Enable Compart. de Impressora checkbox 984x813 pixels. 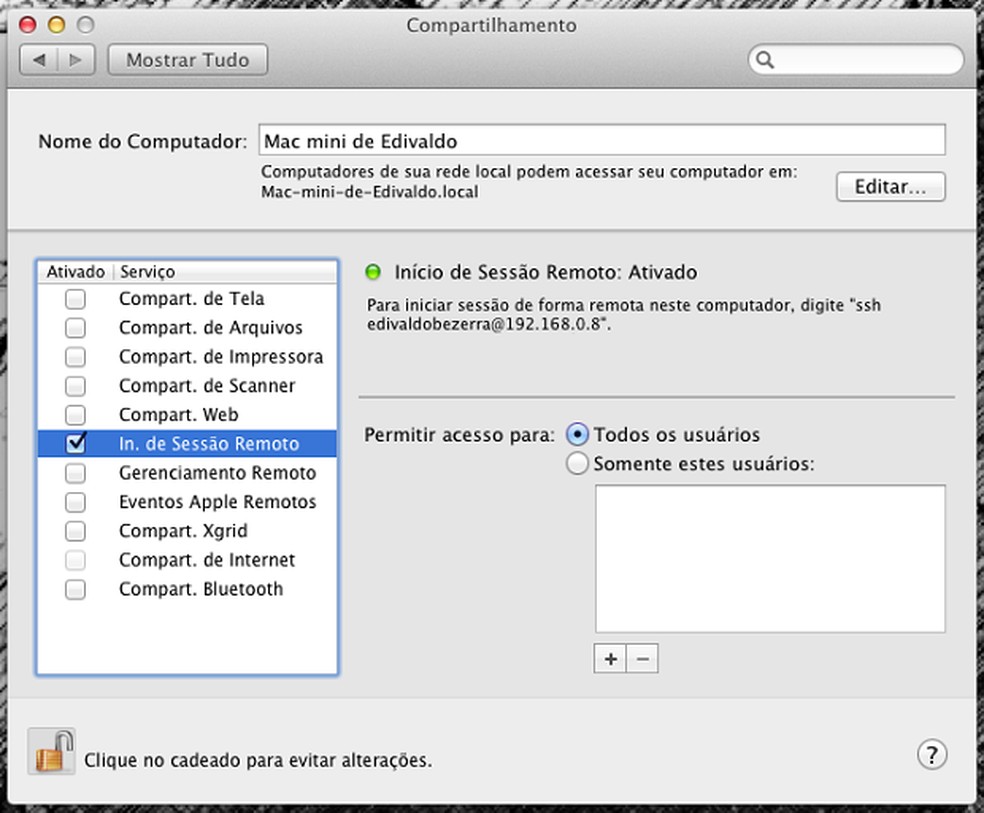(x=75, y=357)
